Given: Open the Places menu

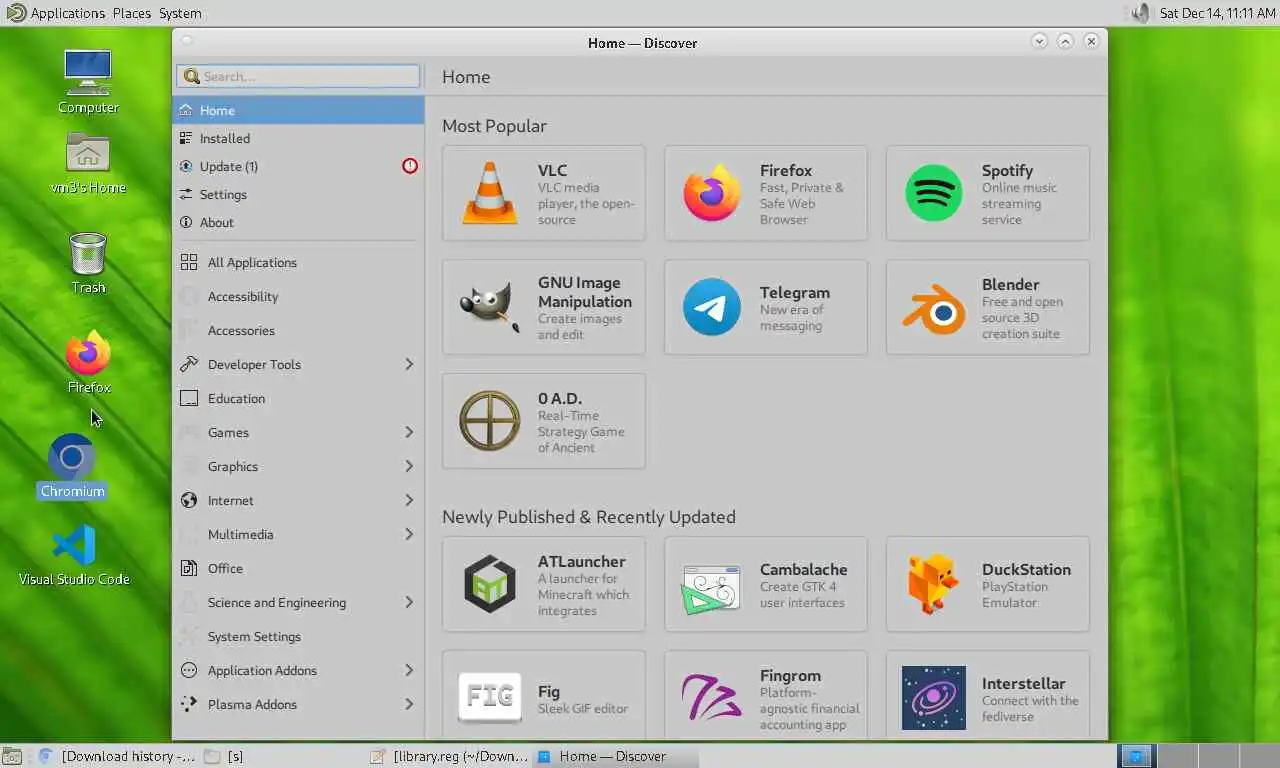Looking at the screenshot, I should coord(132,13).
